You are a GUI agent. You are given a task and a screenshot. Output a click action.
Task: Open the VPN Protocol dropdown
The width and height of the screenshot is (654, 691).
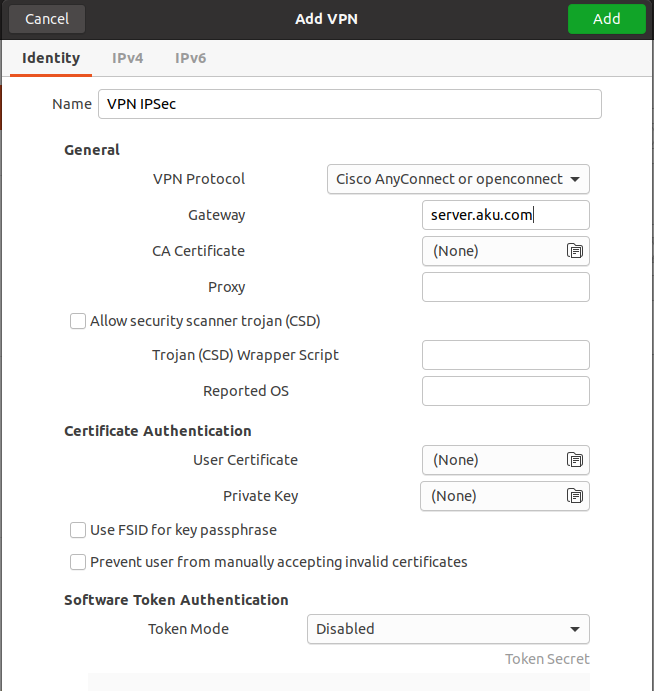click(x=457, y=179)
